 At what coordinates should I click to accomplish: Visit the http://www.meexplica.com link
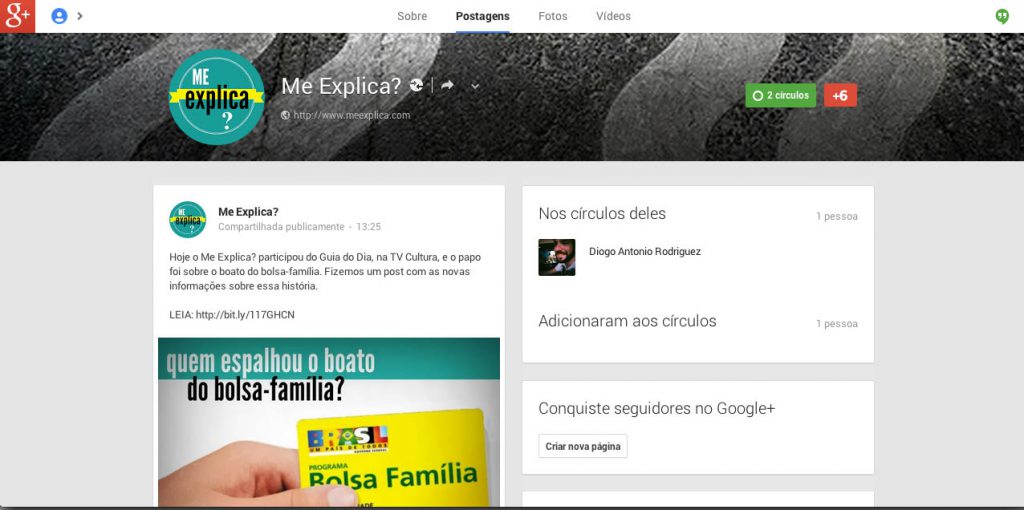[x=351, y=115]
